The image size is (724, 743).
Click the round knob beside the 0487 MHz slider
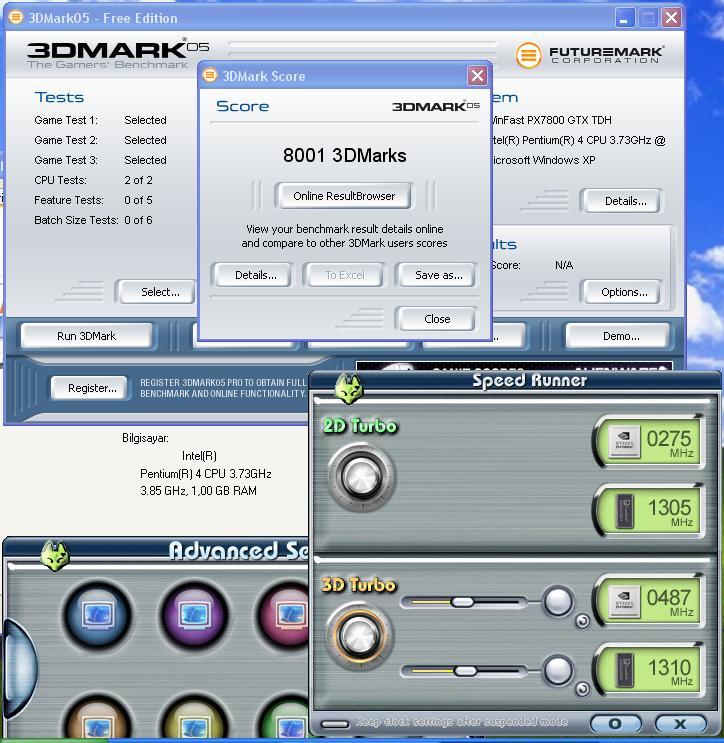558,601
